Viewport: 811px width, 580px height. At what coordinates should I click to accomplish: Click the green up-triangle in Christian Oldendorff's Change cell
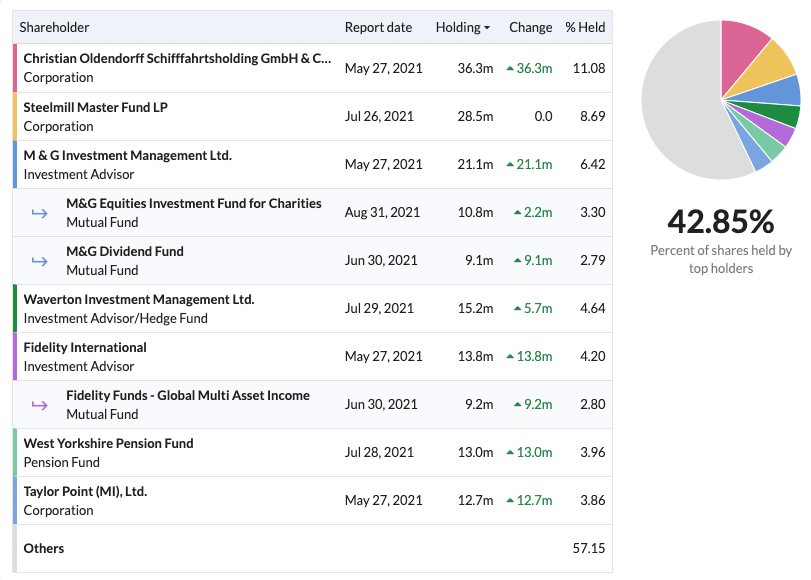pyautogui.click(x=510, y=68)
